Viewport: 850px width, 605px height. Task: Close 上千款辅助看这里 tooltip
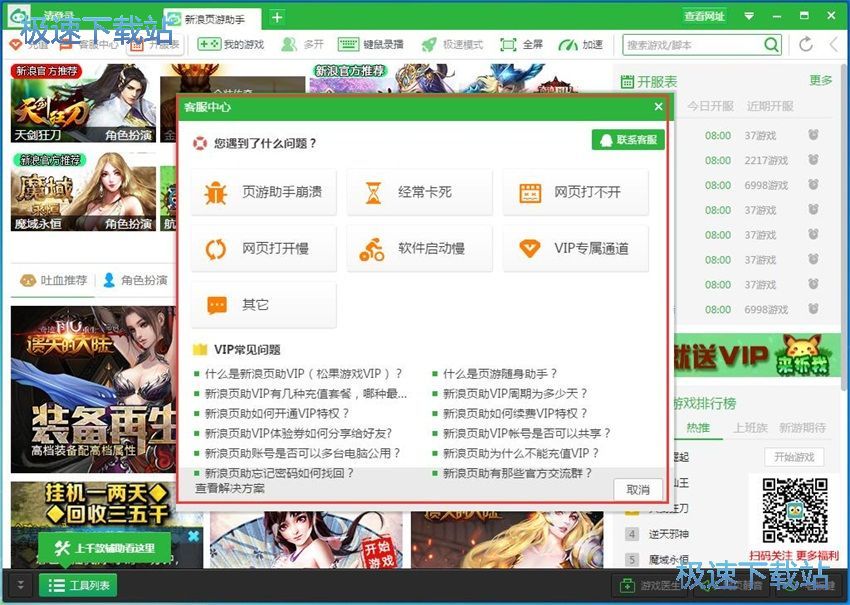coord(194,536)
